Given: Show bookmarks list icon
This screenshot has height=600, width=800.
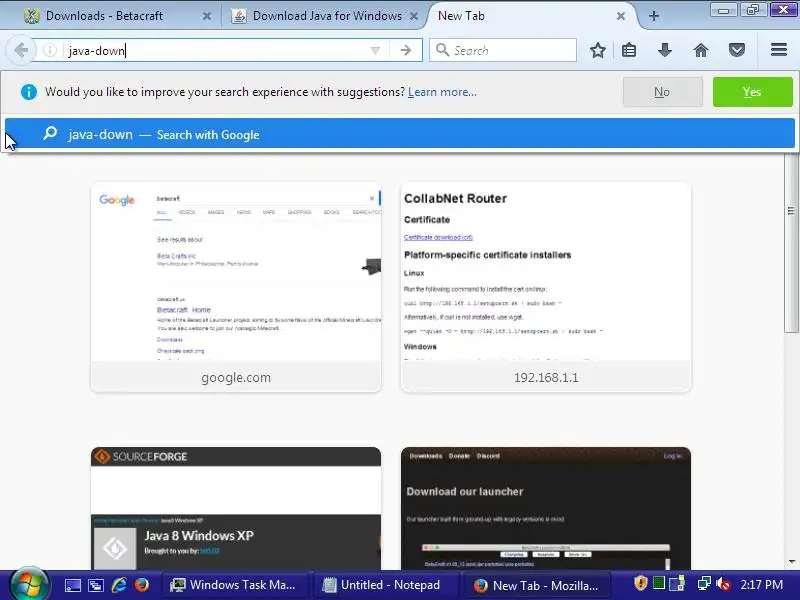Looking at the screenshot, I should [629, 50].
